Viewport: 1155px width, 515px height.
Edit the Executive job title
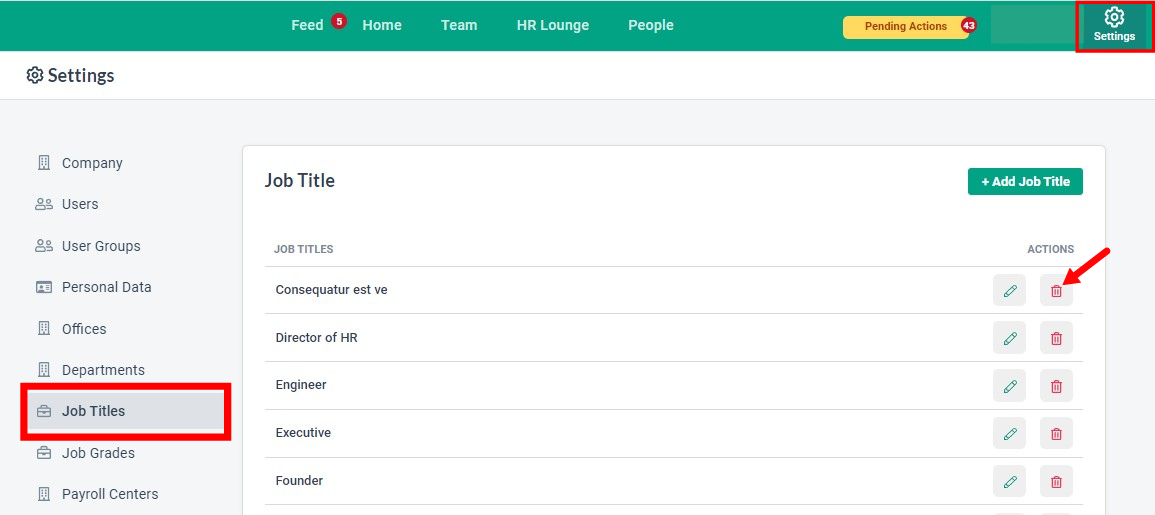click(x=1009, y=433)
